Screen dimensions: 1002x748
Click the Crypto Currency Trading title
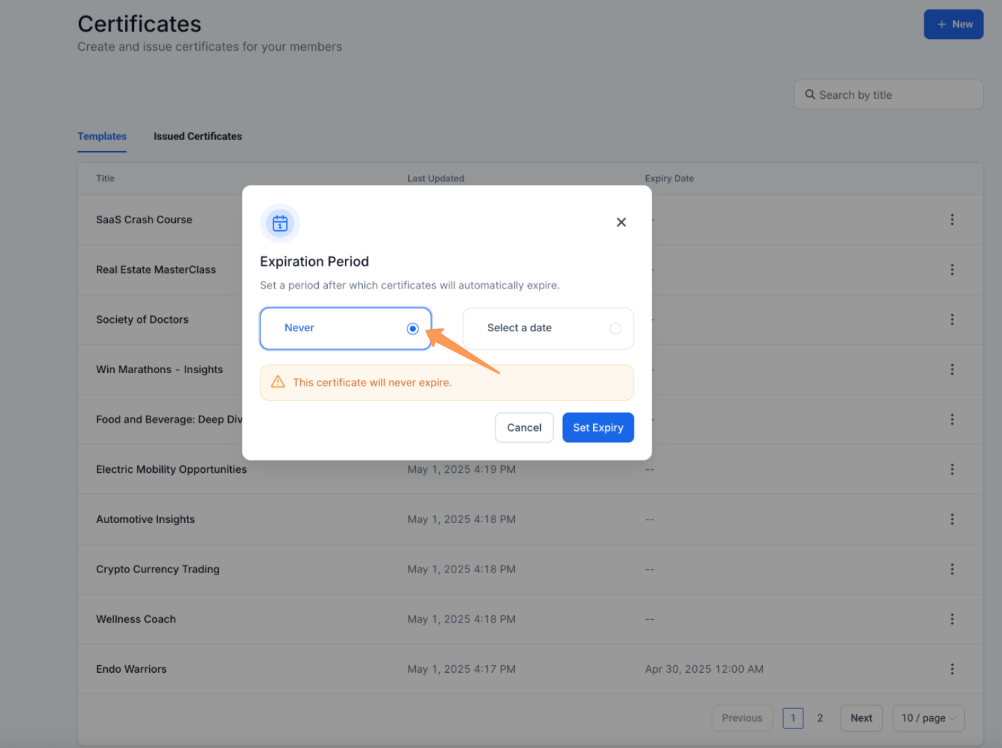coord(157,569)
